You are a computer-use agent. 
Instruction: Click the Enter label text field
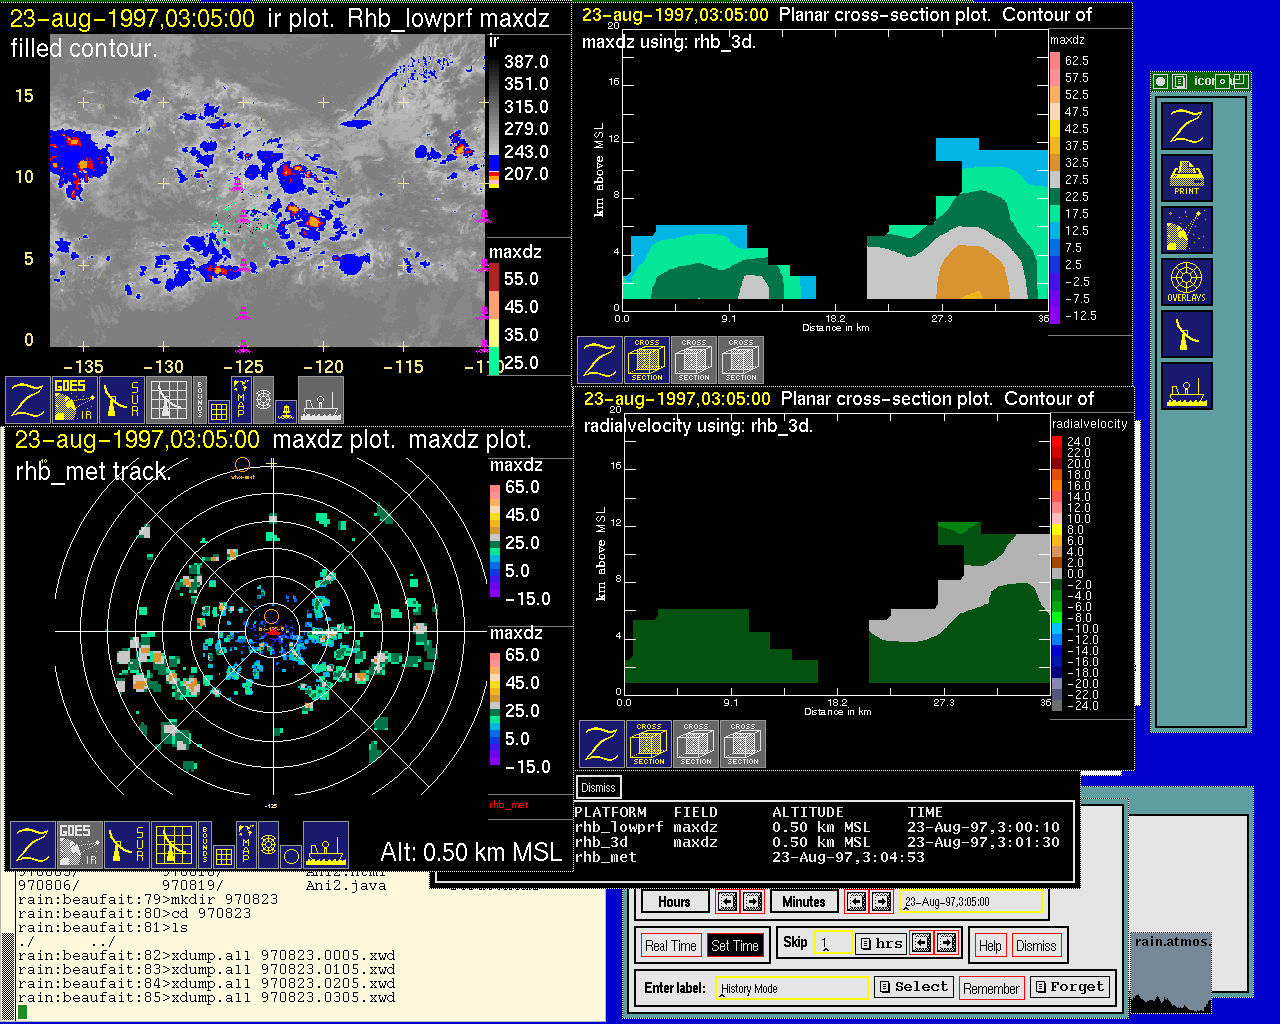pos(792,988)
